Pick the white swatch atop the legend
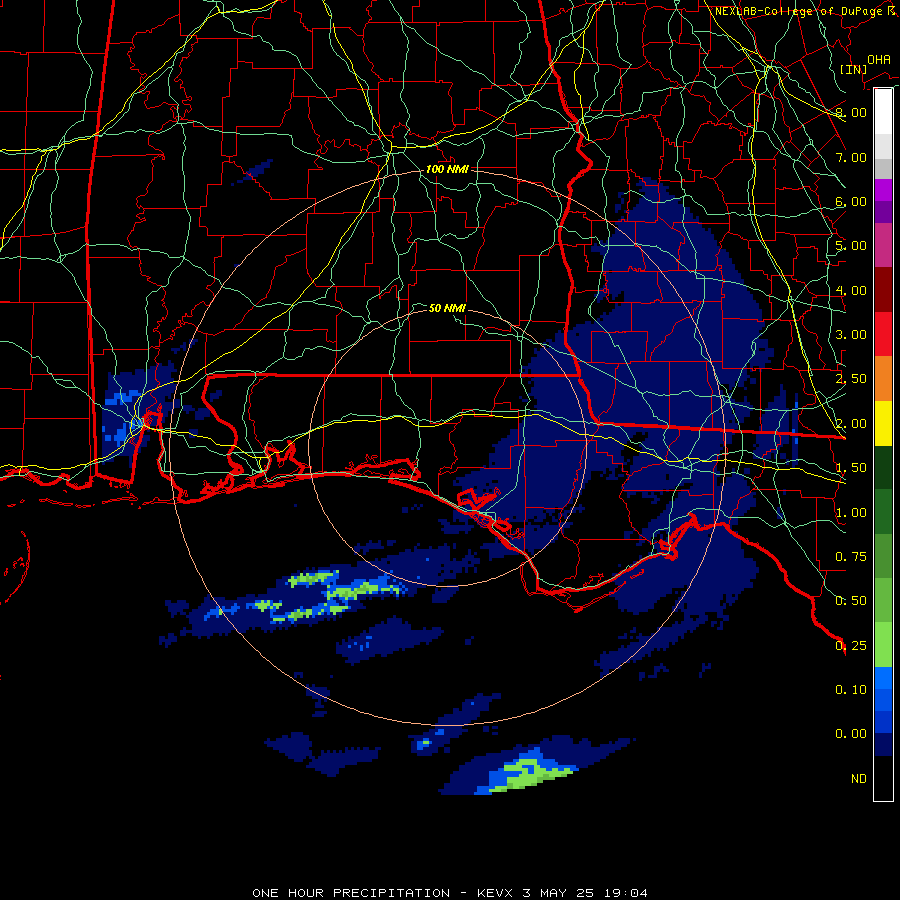Viewport: 900px width, 900px height. 883,112
